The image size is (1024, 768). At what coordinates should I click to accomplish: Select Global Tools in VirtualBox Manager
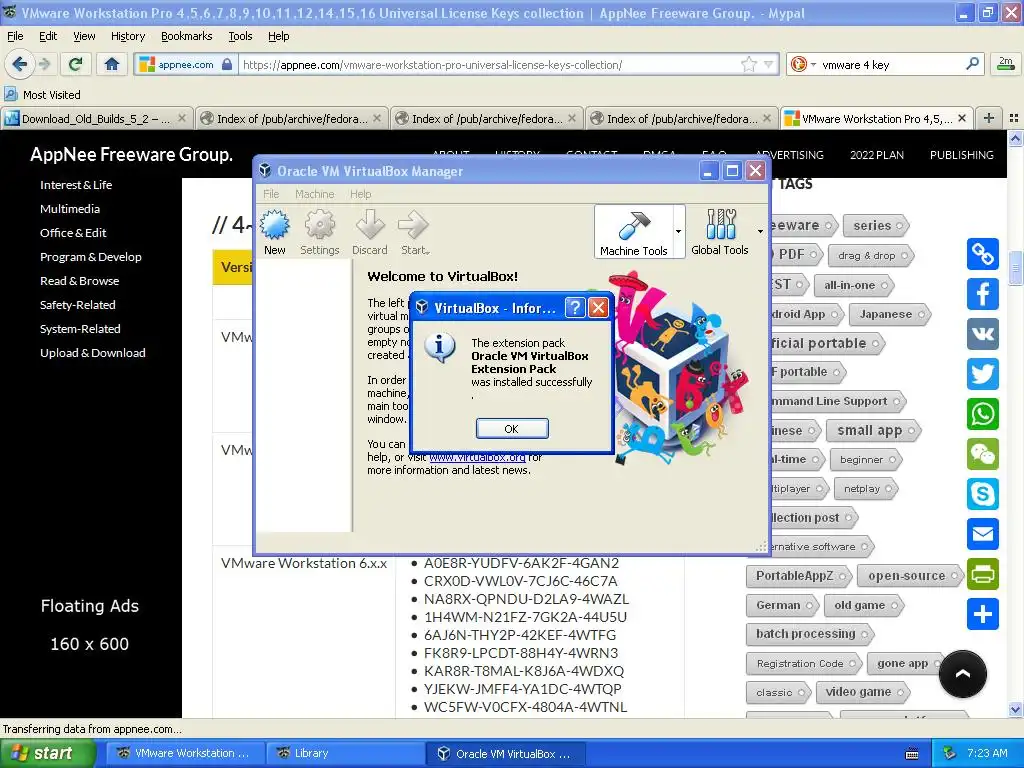[x=720, y=232]
